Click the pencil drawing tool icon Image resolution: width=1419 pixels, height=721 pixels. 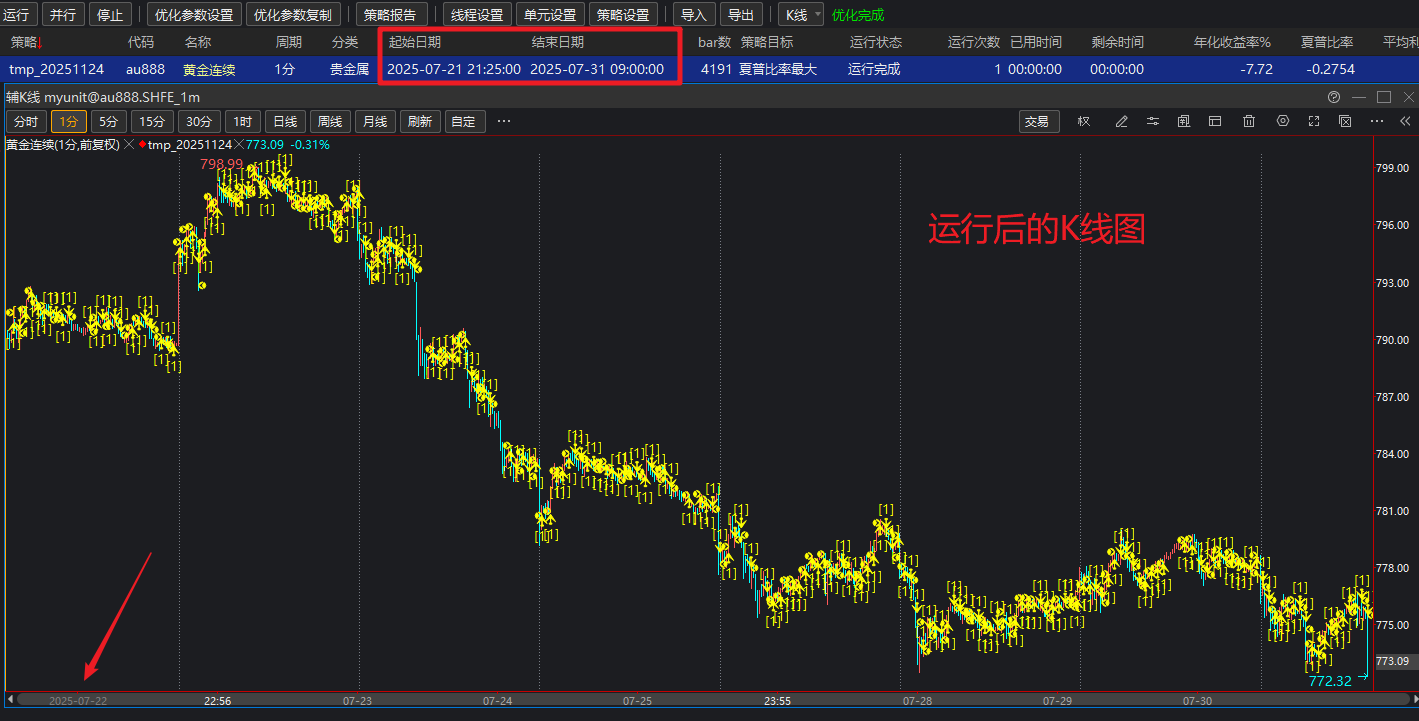click(1121, 122)
